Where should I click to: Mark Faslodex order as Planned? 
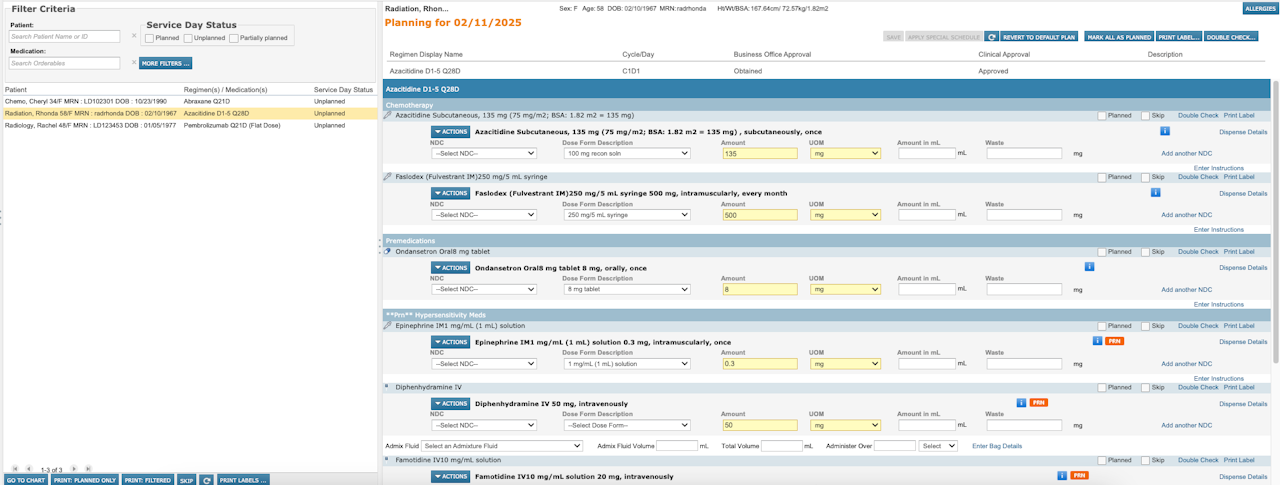(x=1102, y=177)
